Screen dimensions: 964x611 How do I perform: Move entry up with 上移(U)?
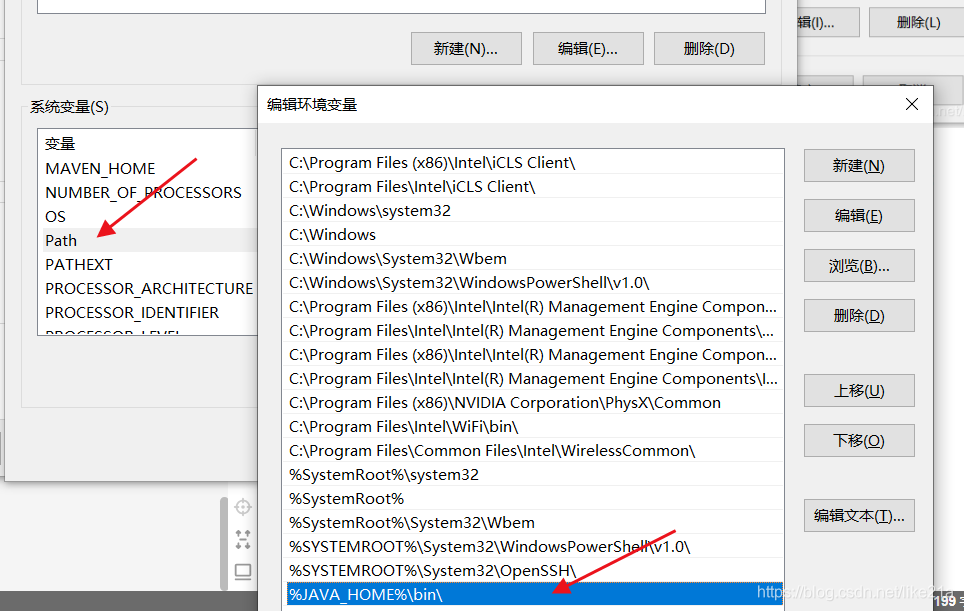859,391
